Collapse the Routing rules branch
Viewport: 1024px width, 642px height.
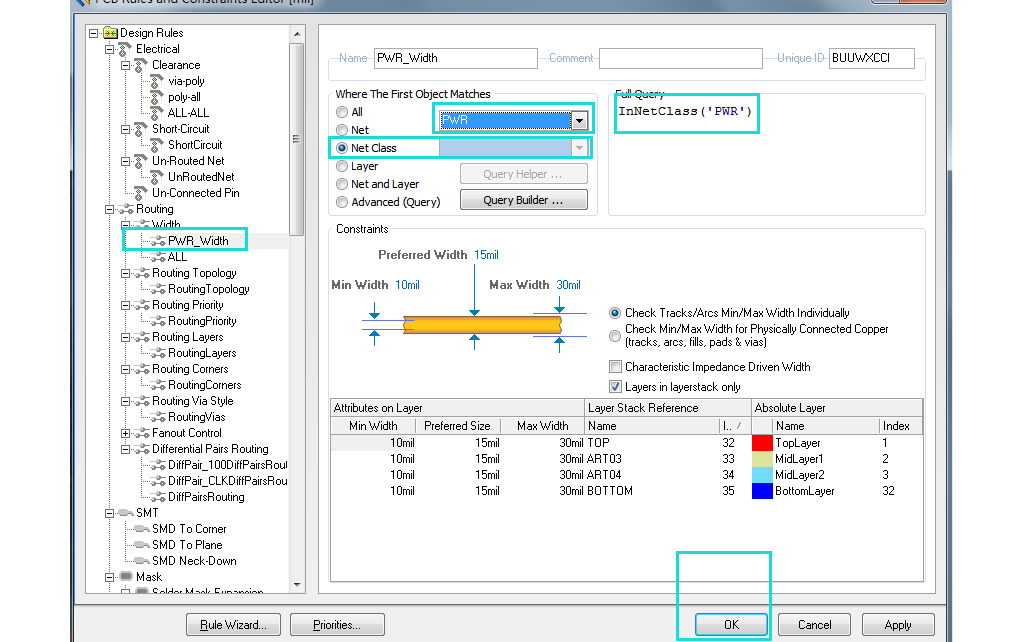click(110, 209)
